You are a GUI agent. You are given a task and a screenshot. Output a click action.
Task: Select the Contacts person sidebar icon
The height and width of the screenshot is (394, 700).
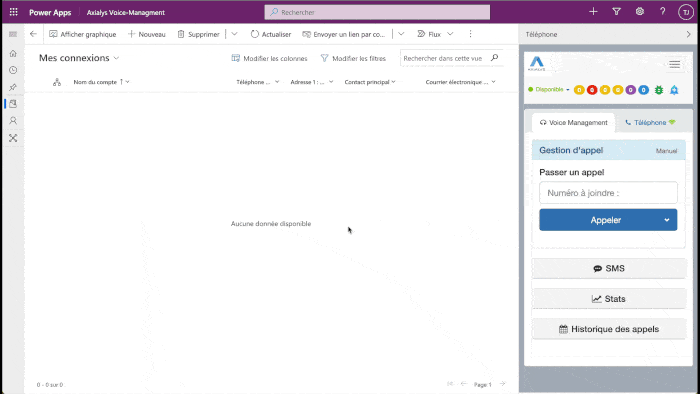pyautogui.click(x=13, y=120)
